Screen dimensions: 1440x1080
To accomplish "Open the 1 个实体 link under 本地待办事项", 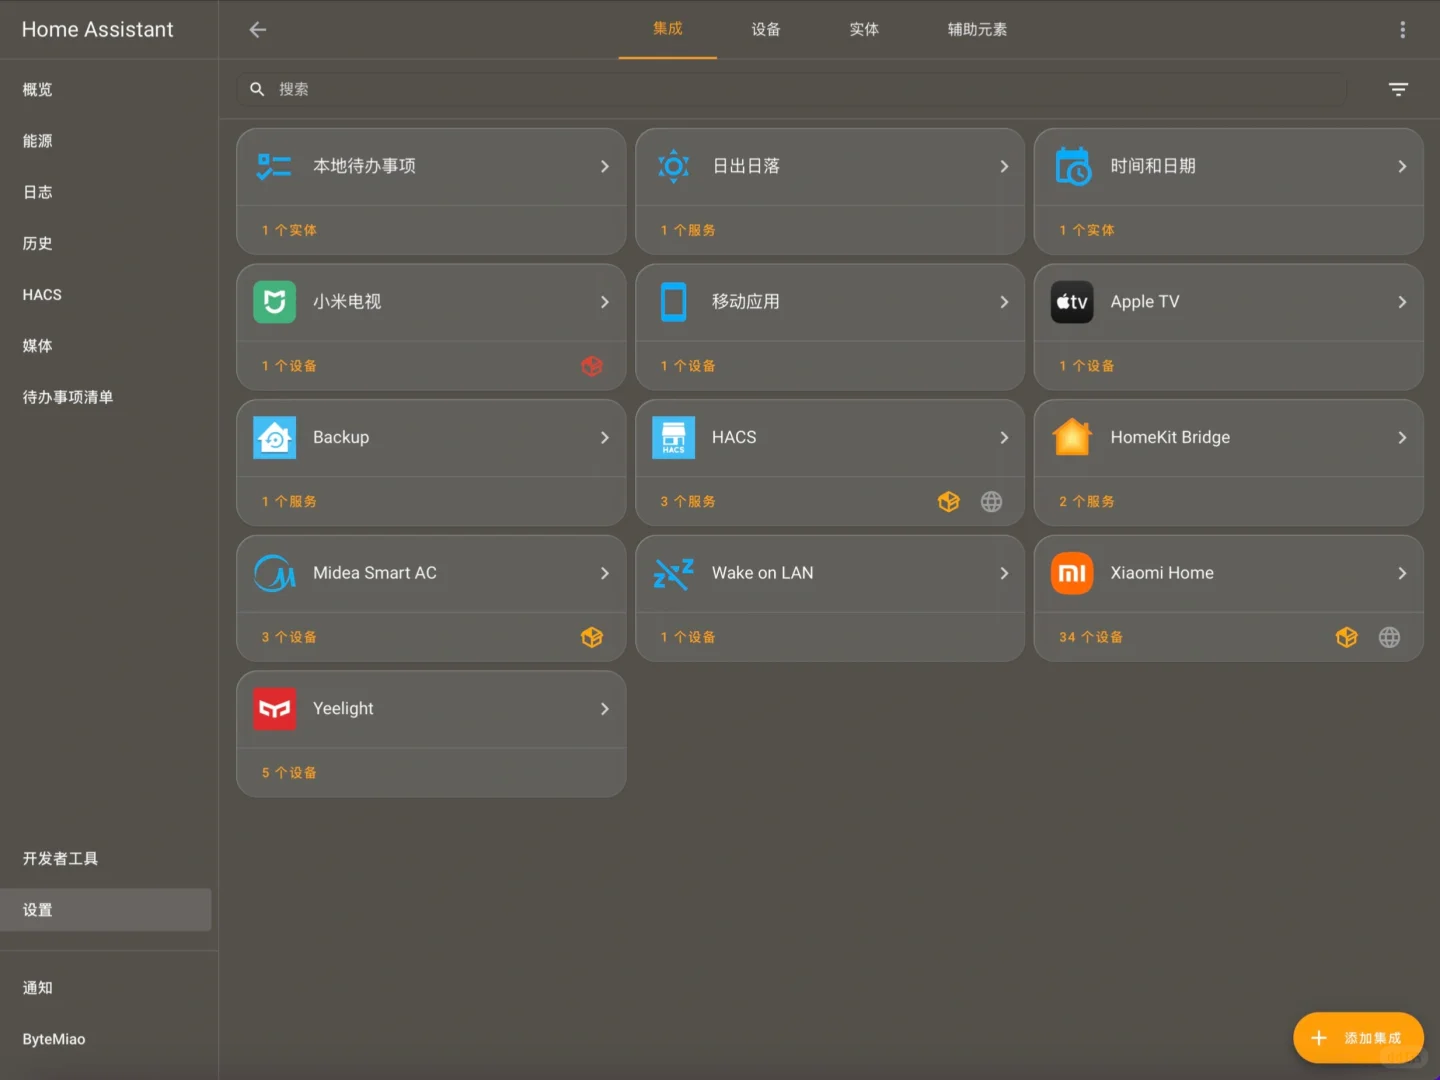I will (x=289, y=230).
